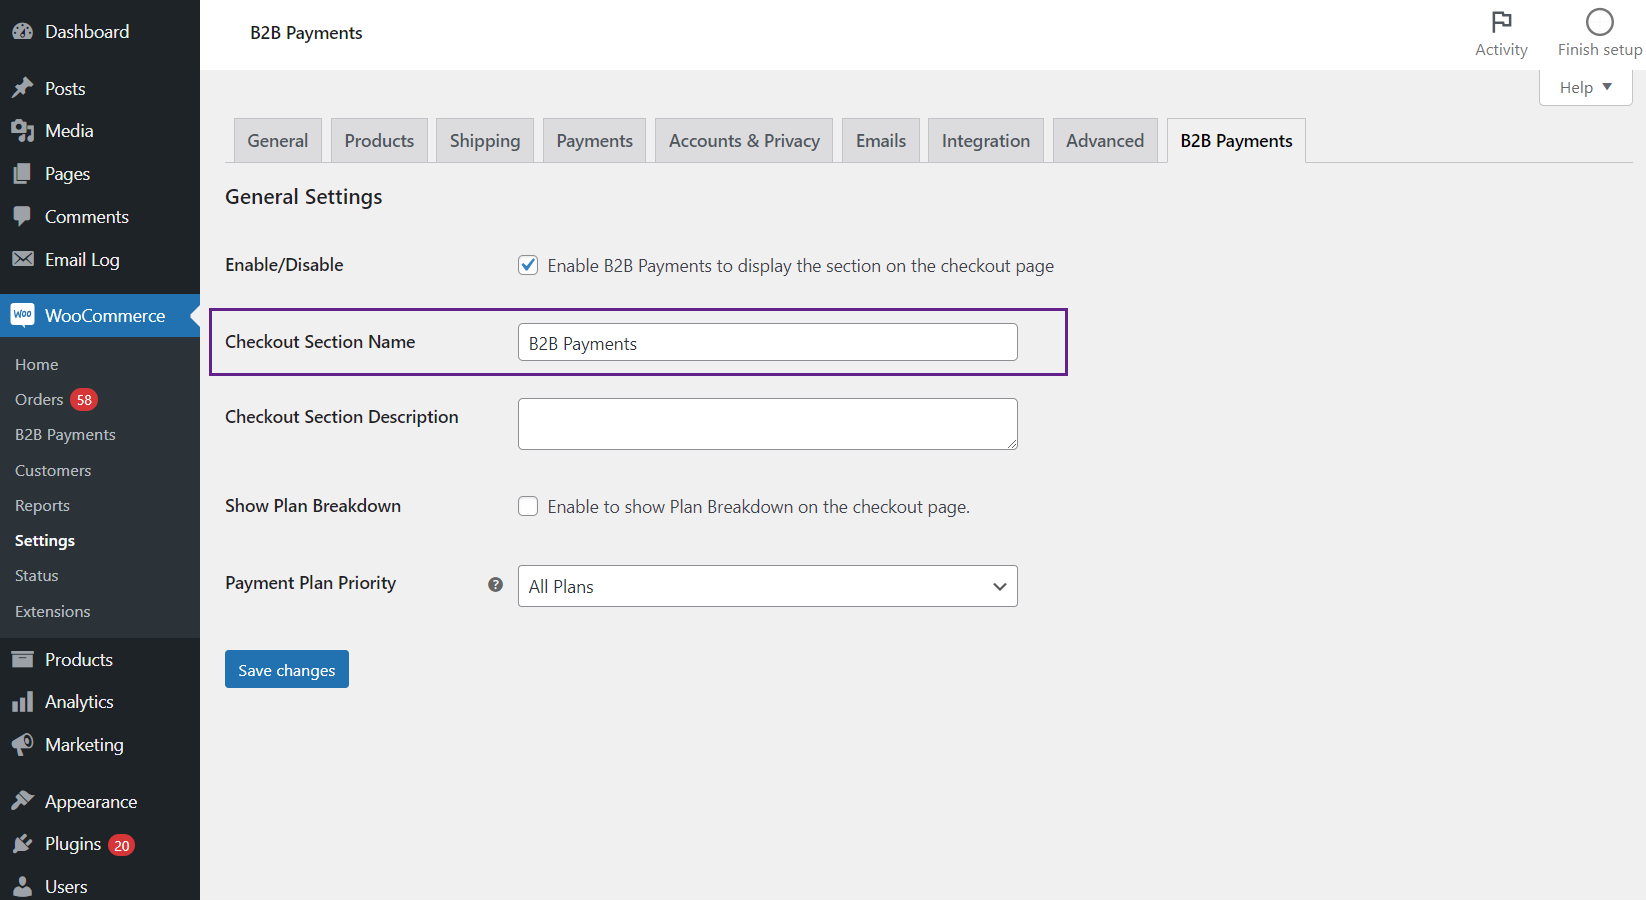The height and width of the screenshot is (900, 1646).
Task: Click the Users person icon
Action: coord(22,886)
